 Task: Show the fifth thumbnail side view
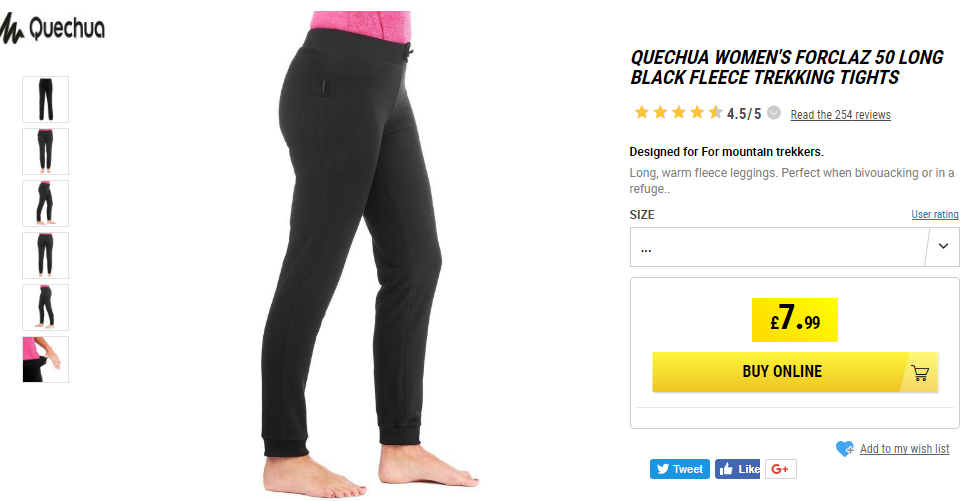click(x=45, y=308)
